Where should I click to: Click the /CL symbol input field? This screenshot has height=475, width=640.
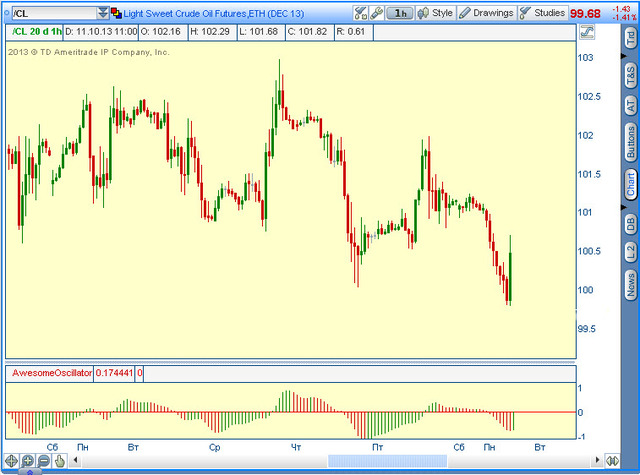tap(54, 13)
